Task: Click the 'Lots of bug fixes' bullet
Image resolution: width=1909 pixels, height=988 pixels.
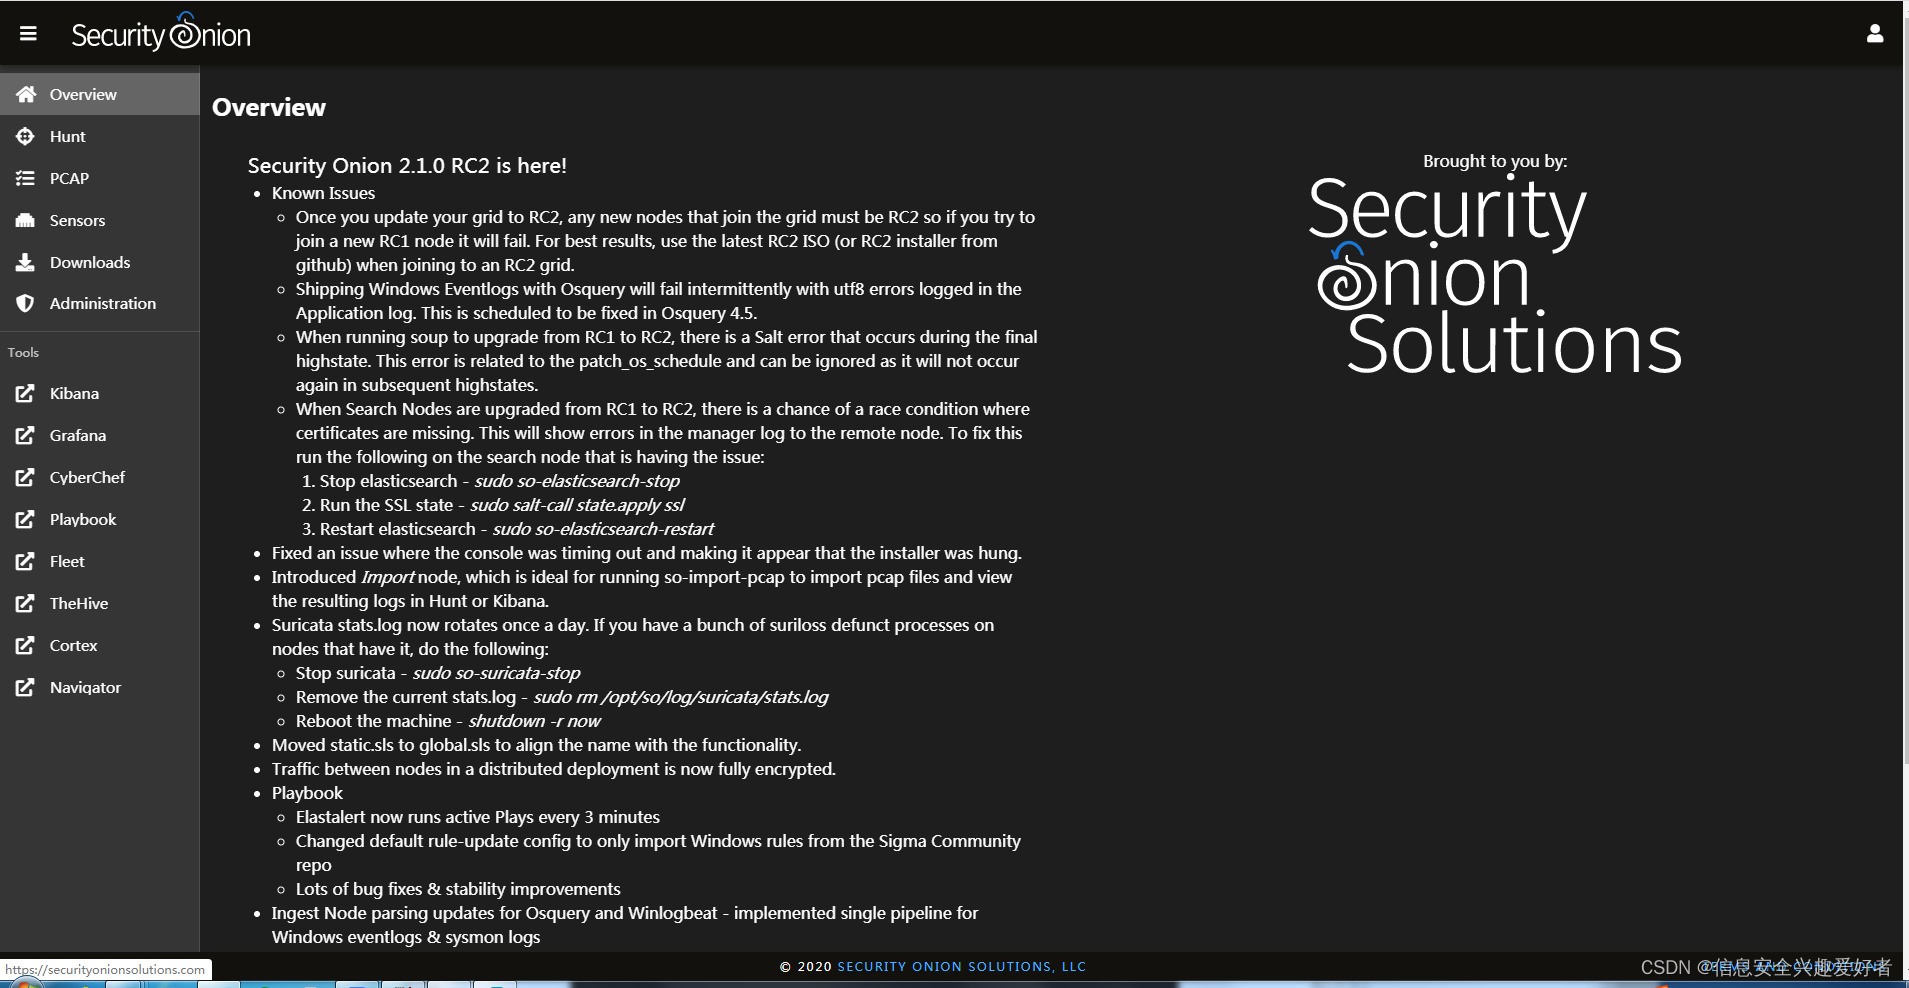Action: (458, 889)
